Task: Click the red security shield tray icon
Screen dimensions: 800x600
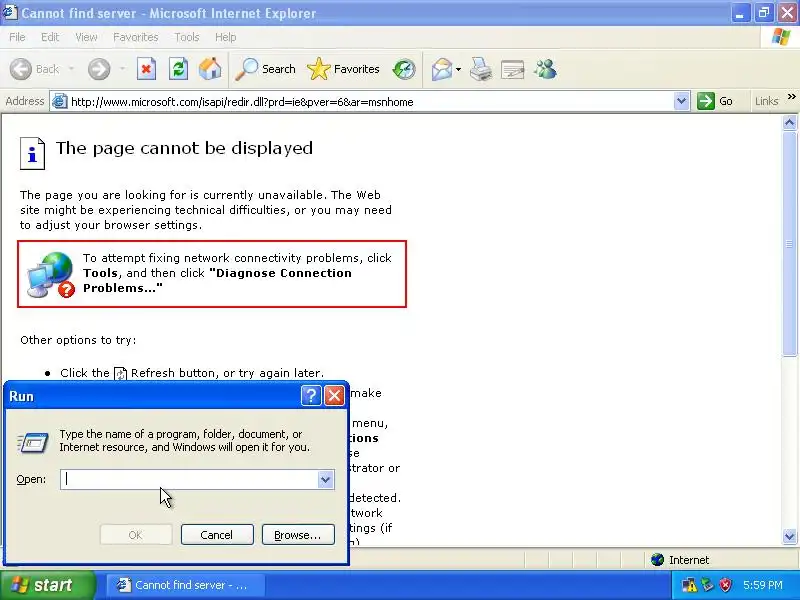Action: (725, 585)
